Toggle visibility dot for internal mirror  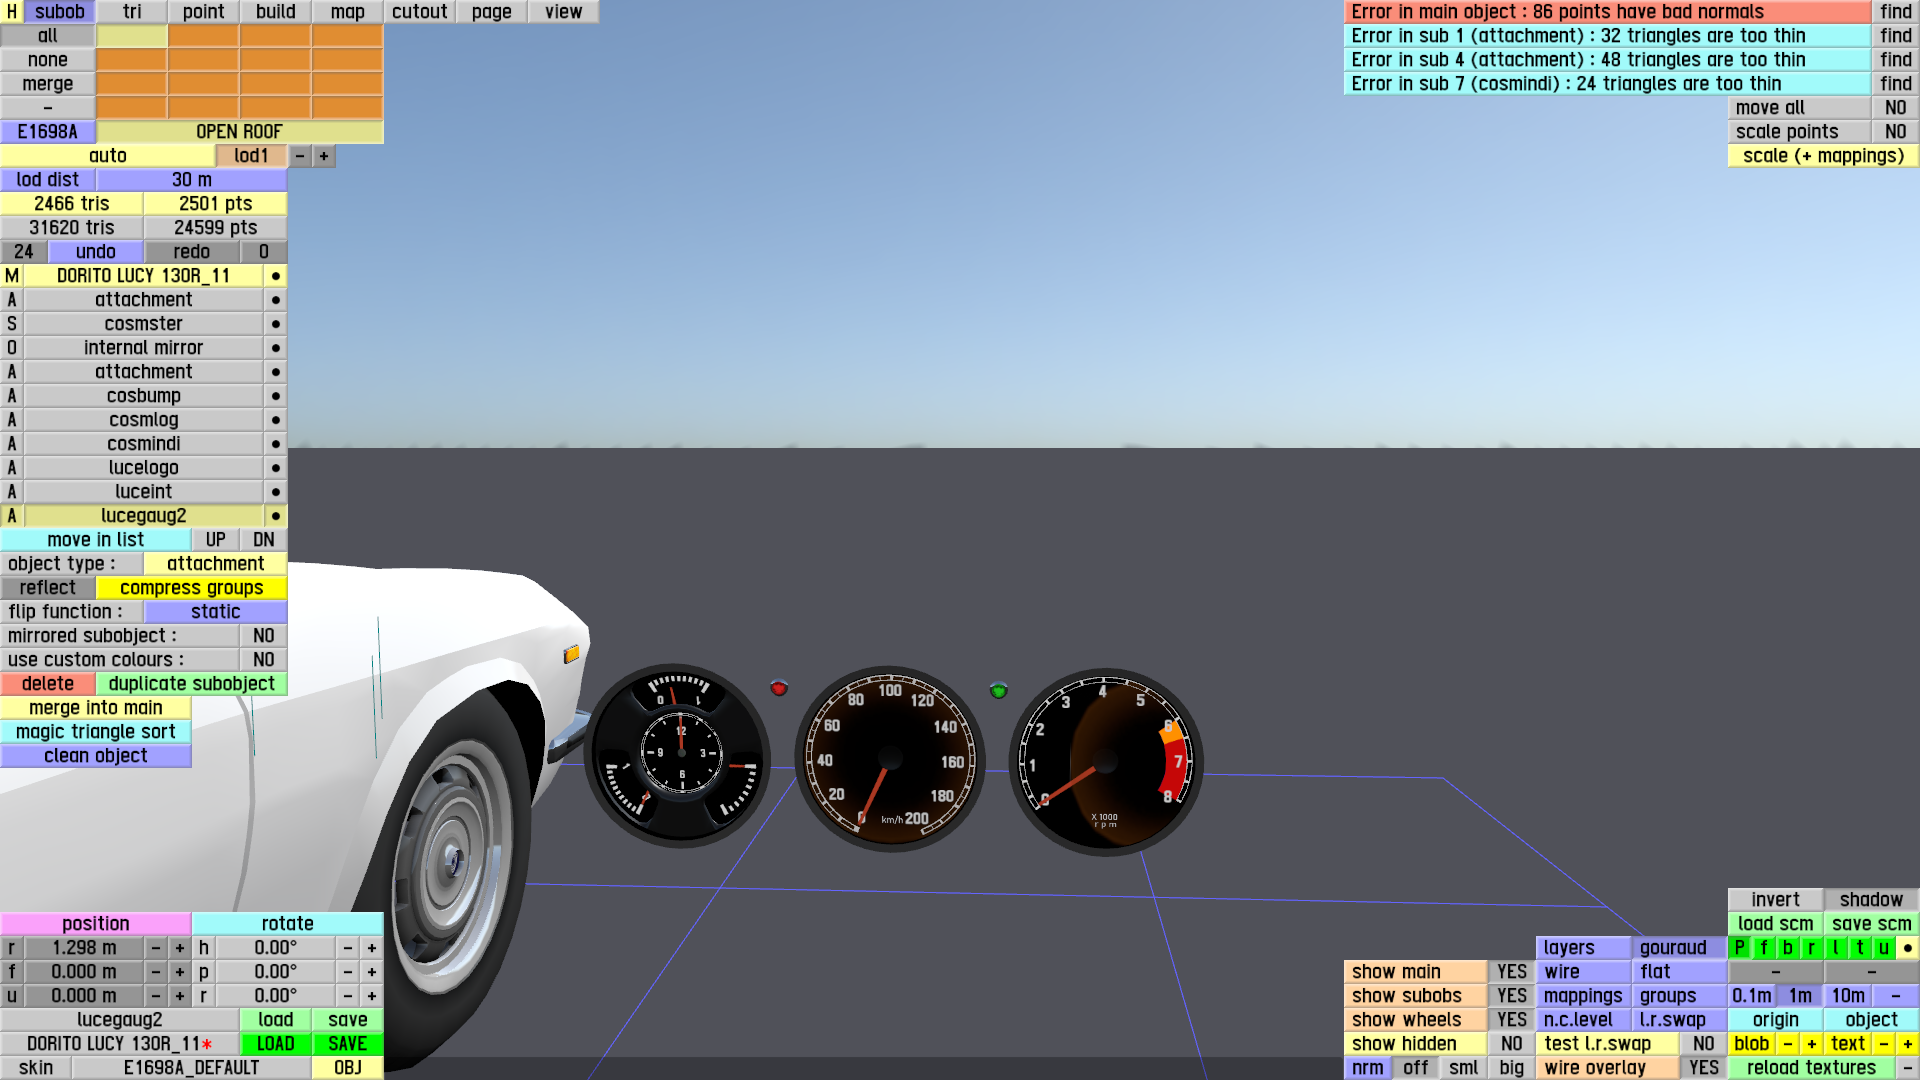point(275,348)
